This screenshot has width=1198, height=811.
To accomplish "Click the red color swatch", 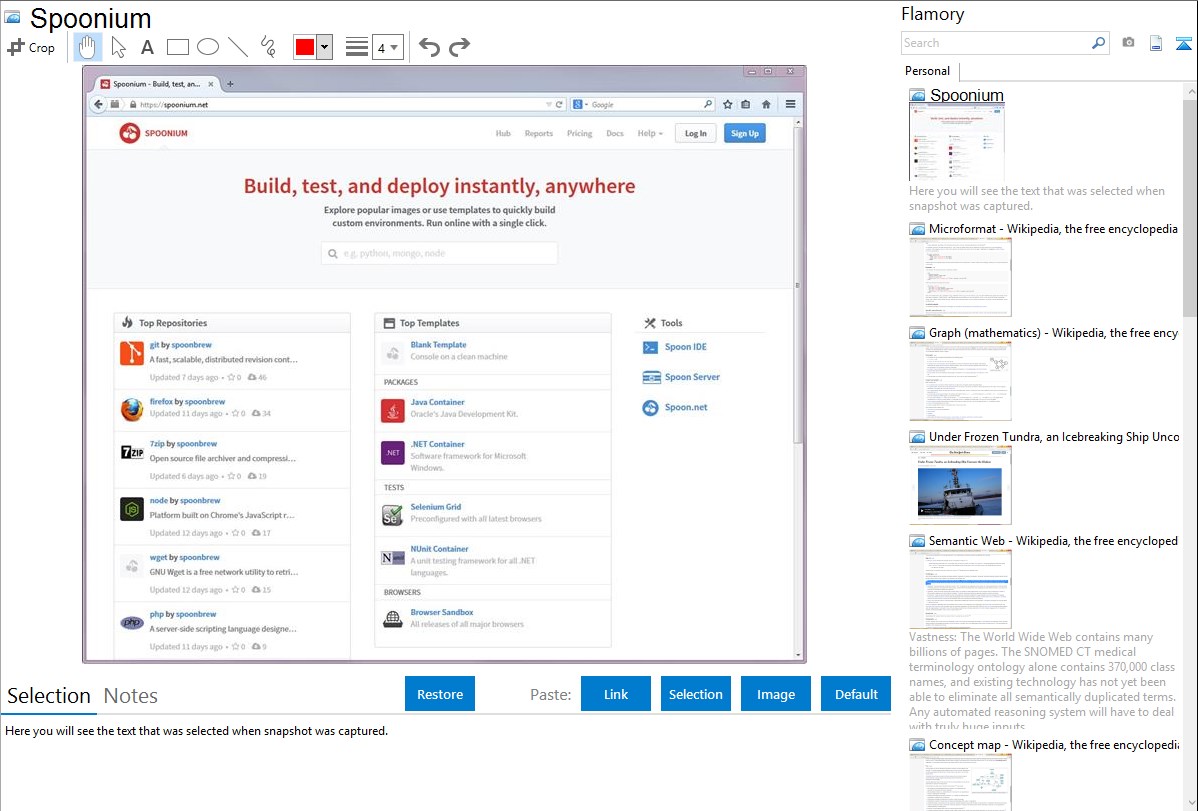I will (x=305, y=47).
